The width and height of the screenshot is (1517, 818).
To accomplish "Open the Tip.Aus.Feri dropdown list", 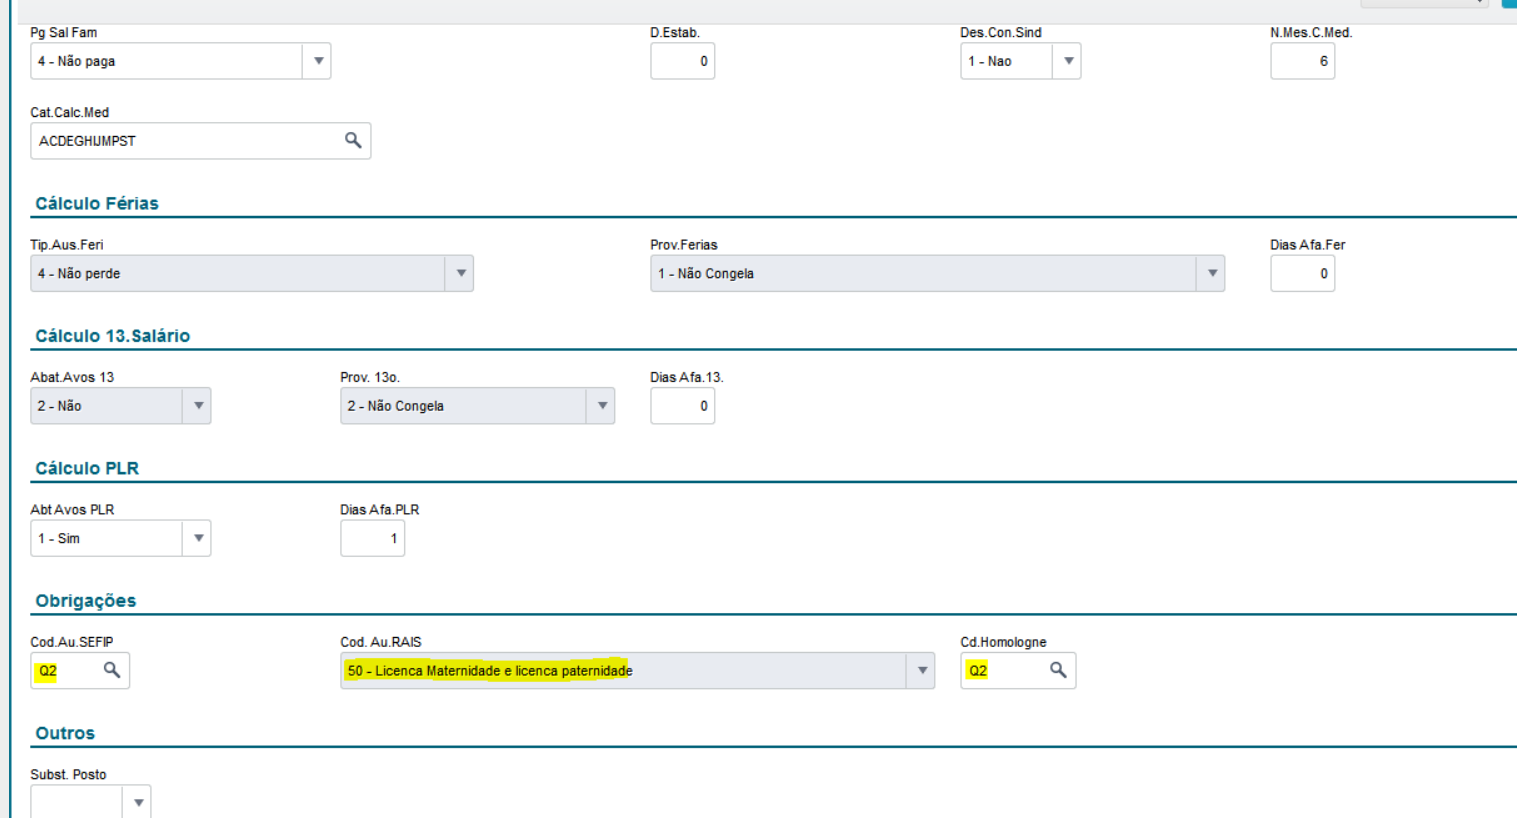I will pyautogui.click(x=460, y=273).
